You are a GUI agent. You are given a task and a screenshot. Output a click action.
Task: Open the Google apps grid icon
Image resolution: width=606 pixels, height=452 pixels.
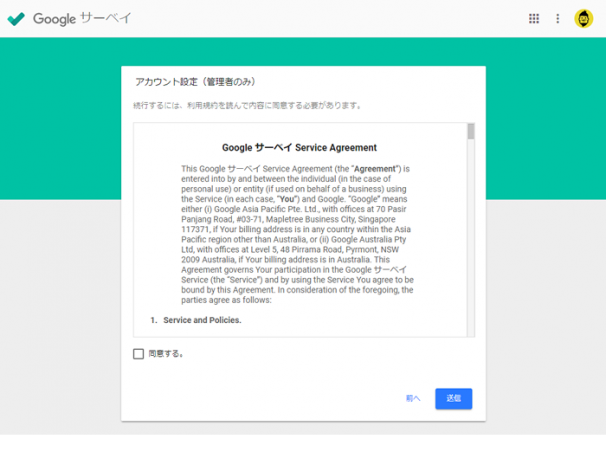click(534, 19)
